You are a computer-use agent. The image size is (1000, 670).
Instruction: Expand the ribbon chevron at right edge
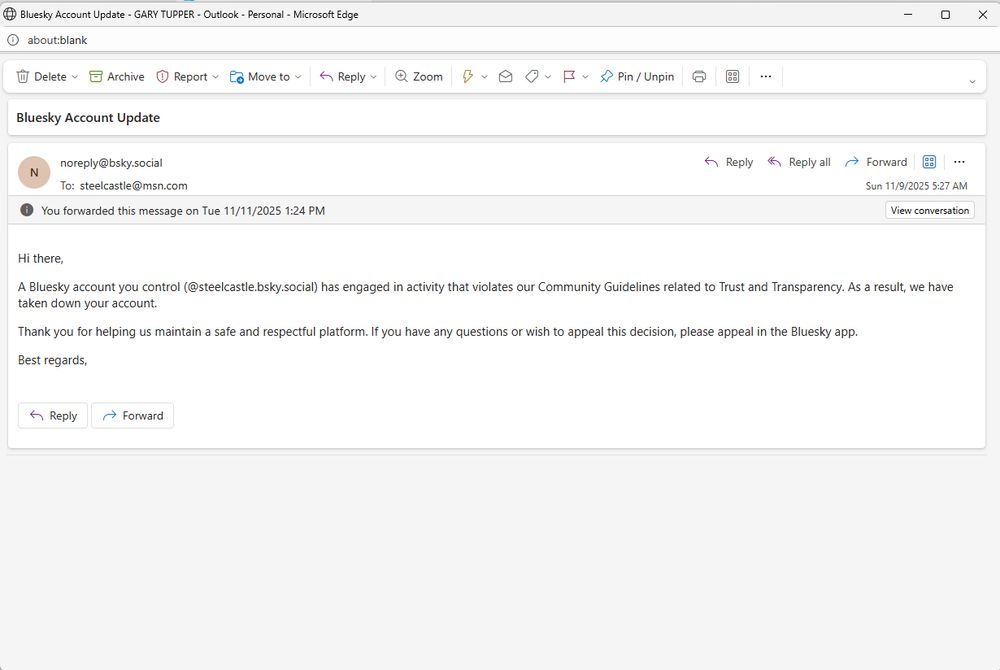[972, 81]
